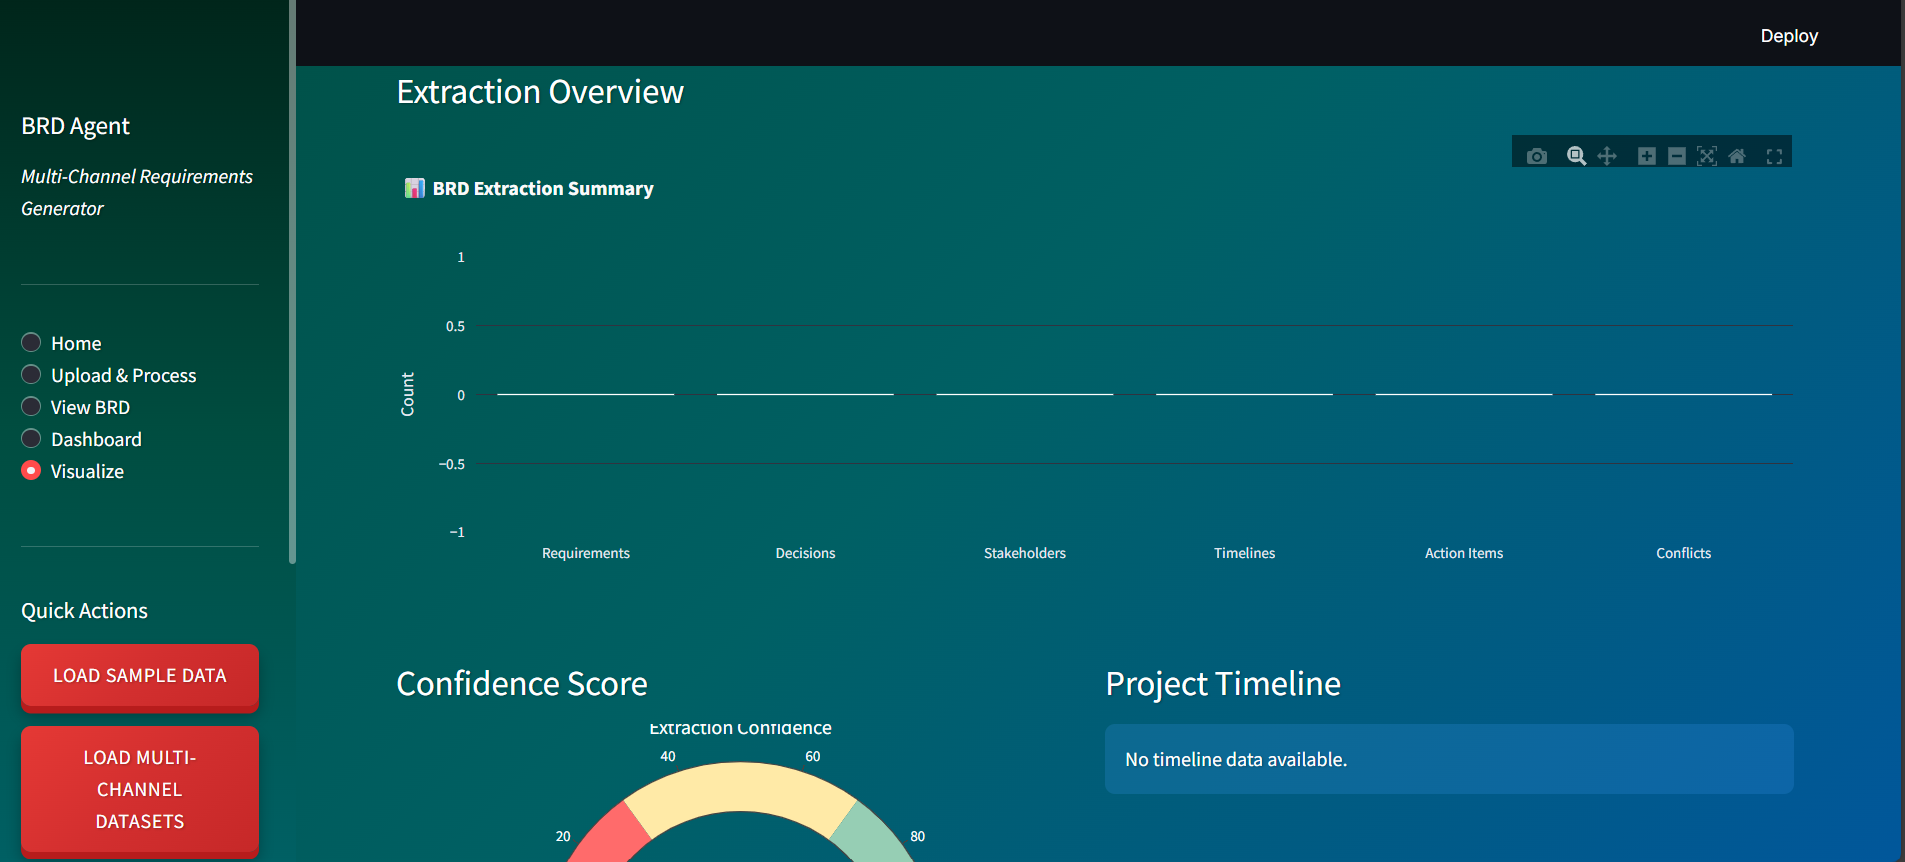Select the Dashboard radio option

[32, 439]
